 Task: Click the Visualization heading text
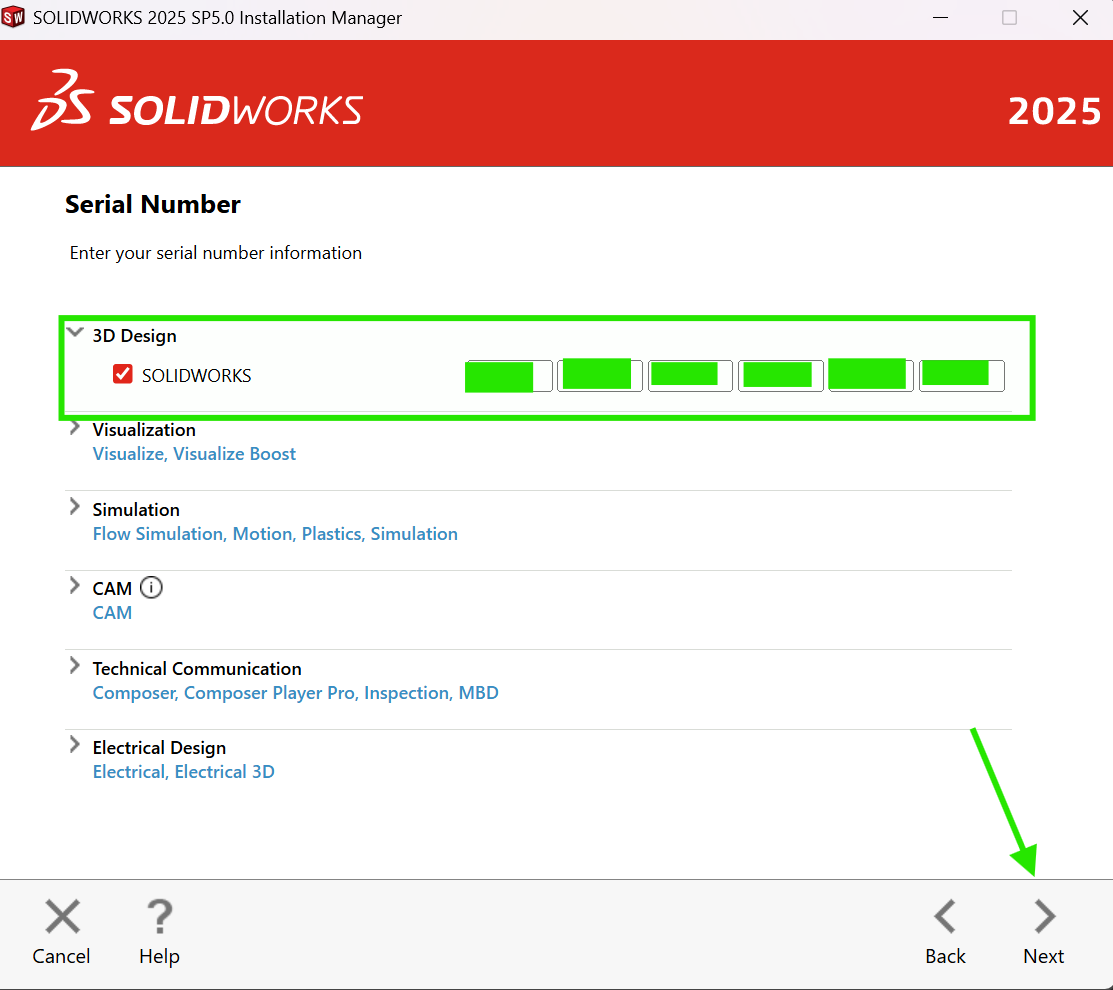point(144,430)
